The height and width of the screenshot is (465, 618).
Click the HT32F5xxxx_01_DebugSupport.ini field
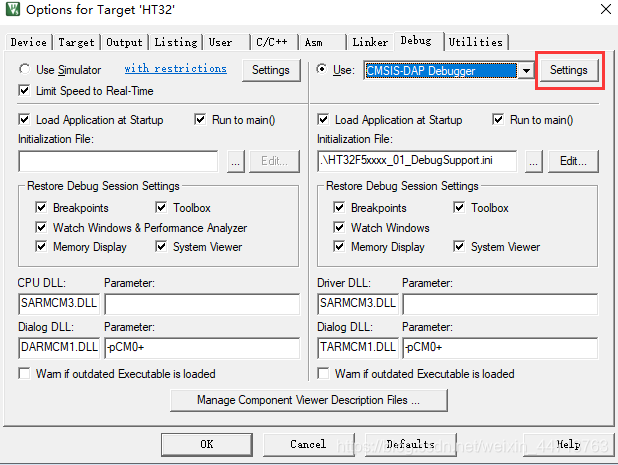417,161
